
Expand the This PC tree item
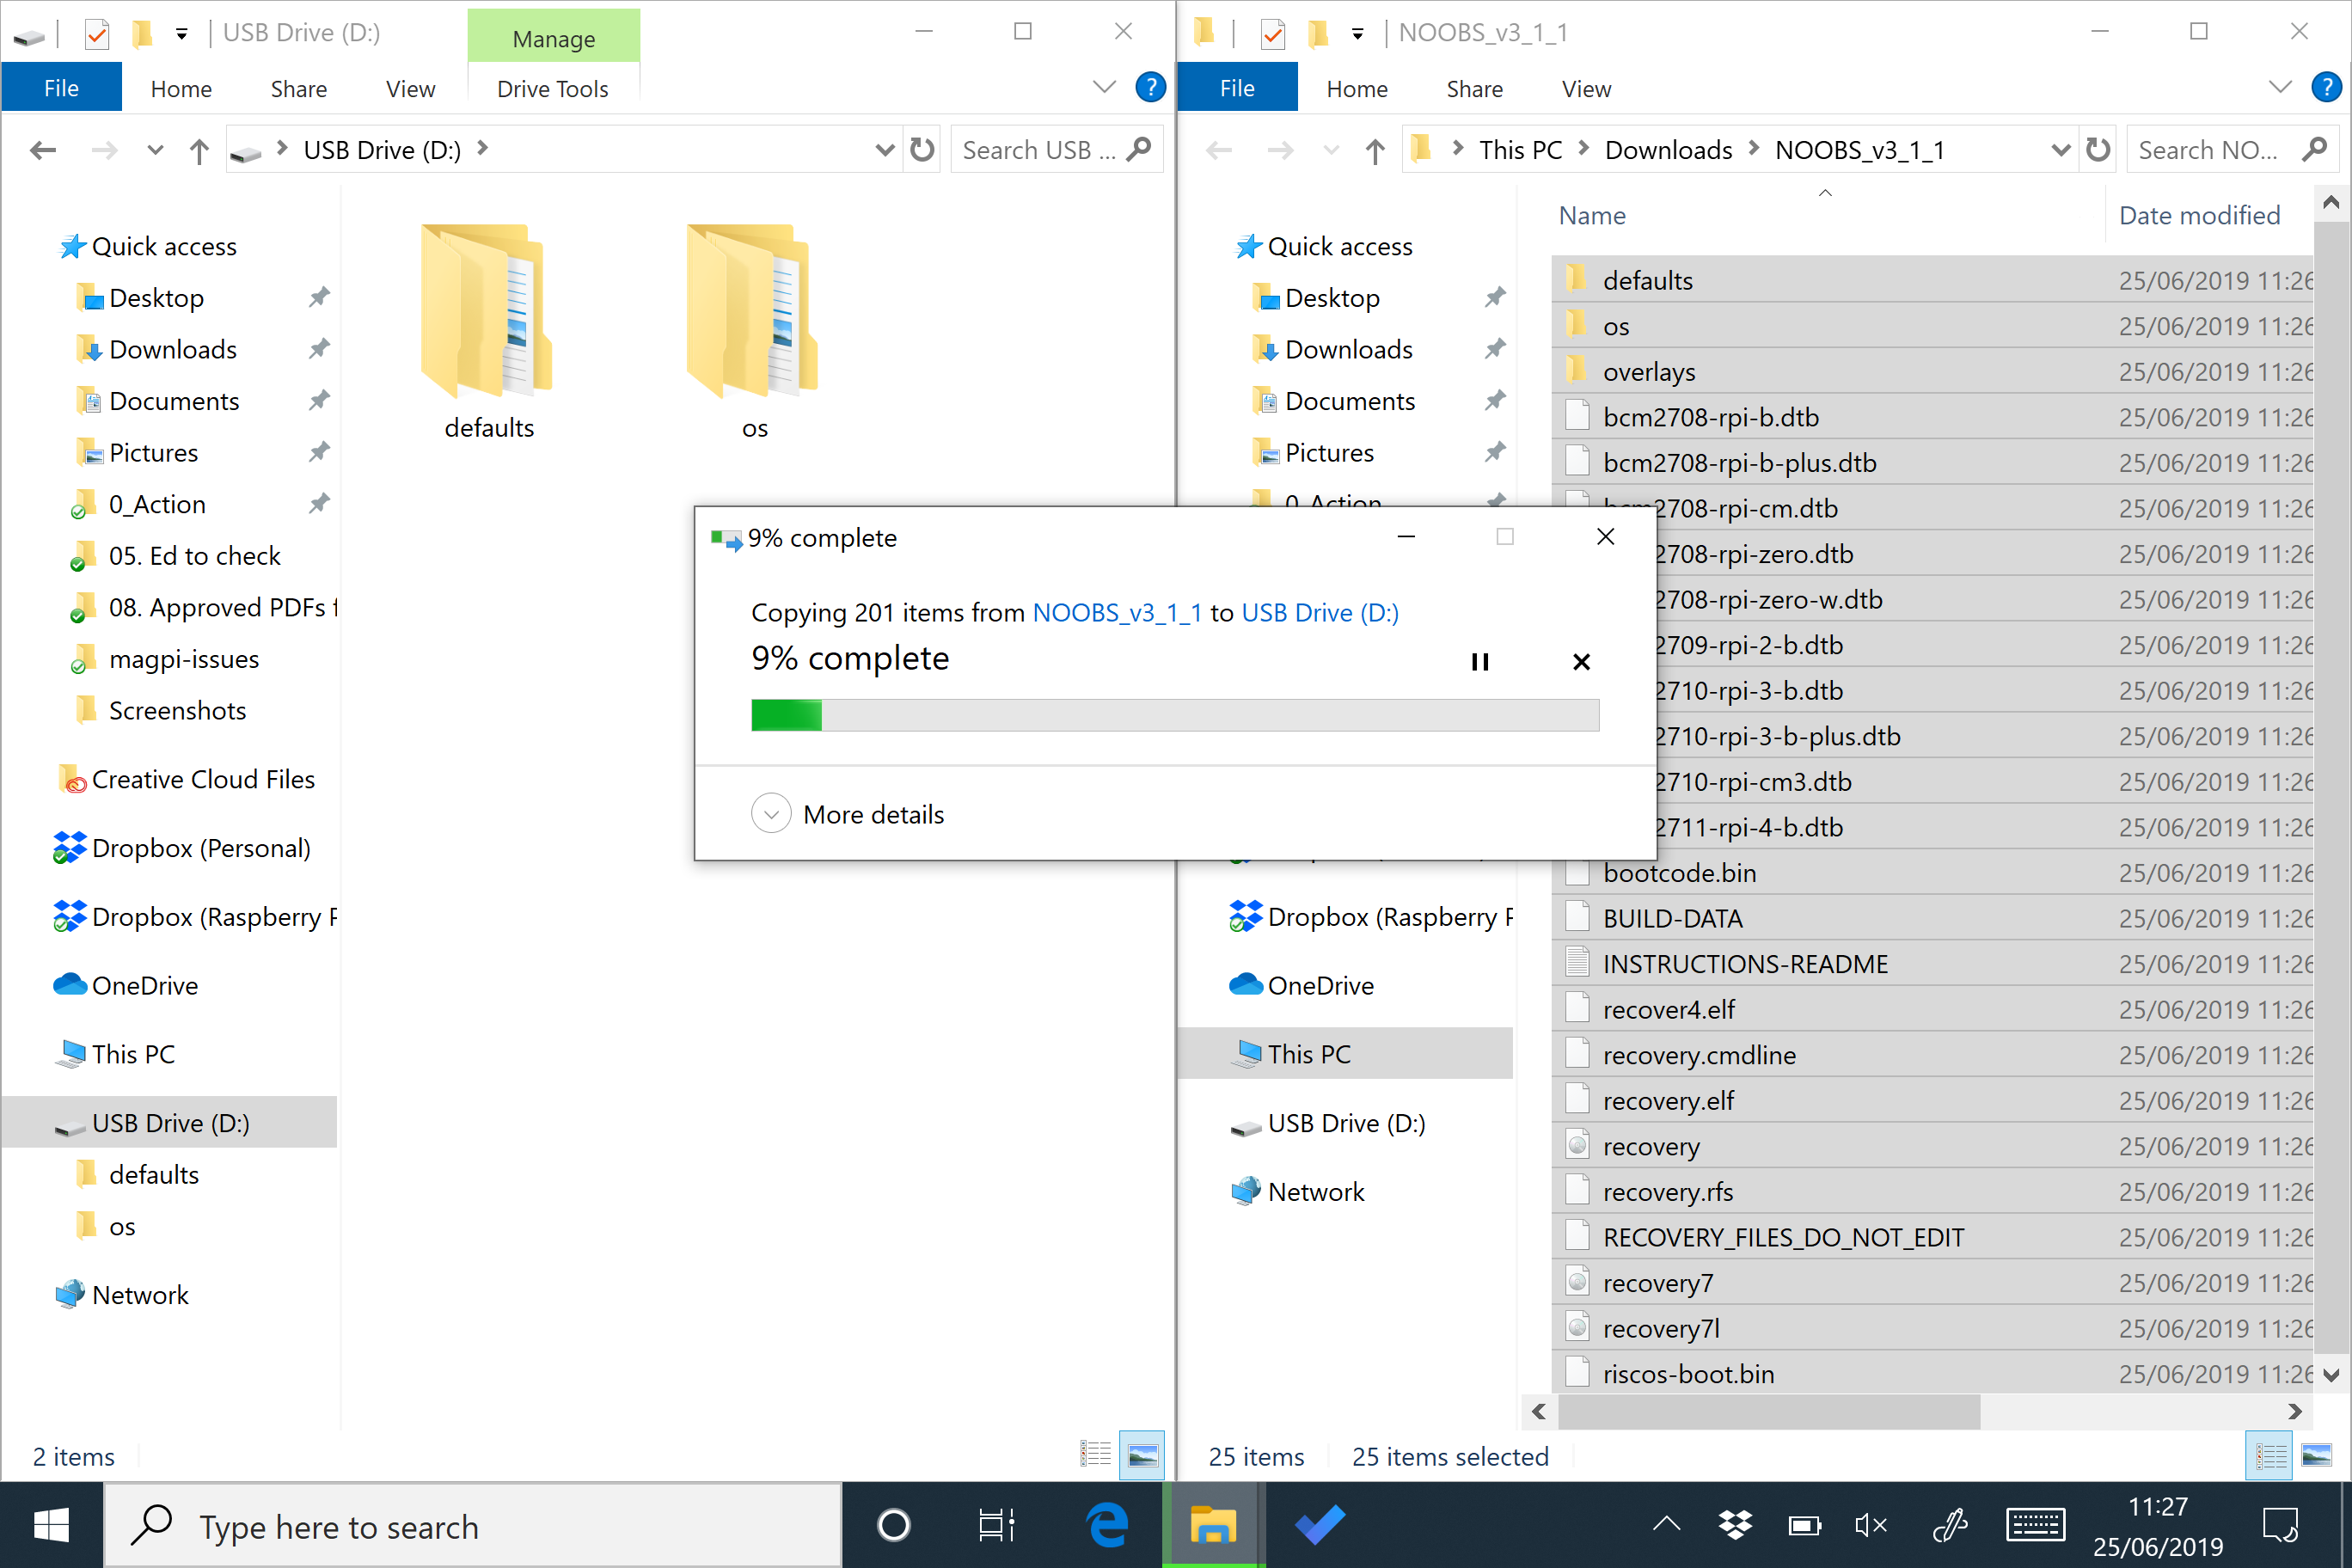(x=1213, y=1051)
